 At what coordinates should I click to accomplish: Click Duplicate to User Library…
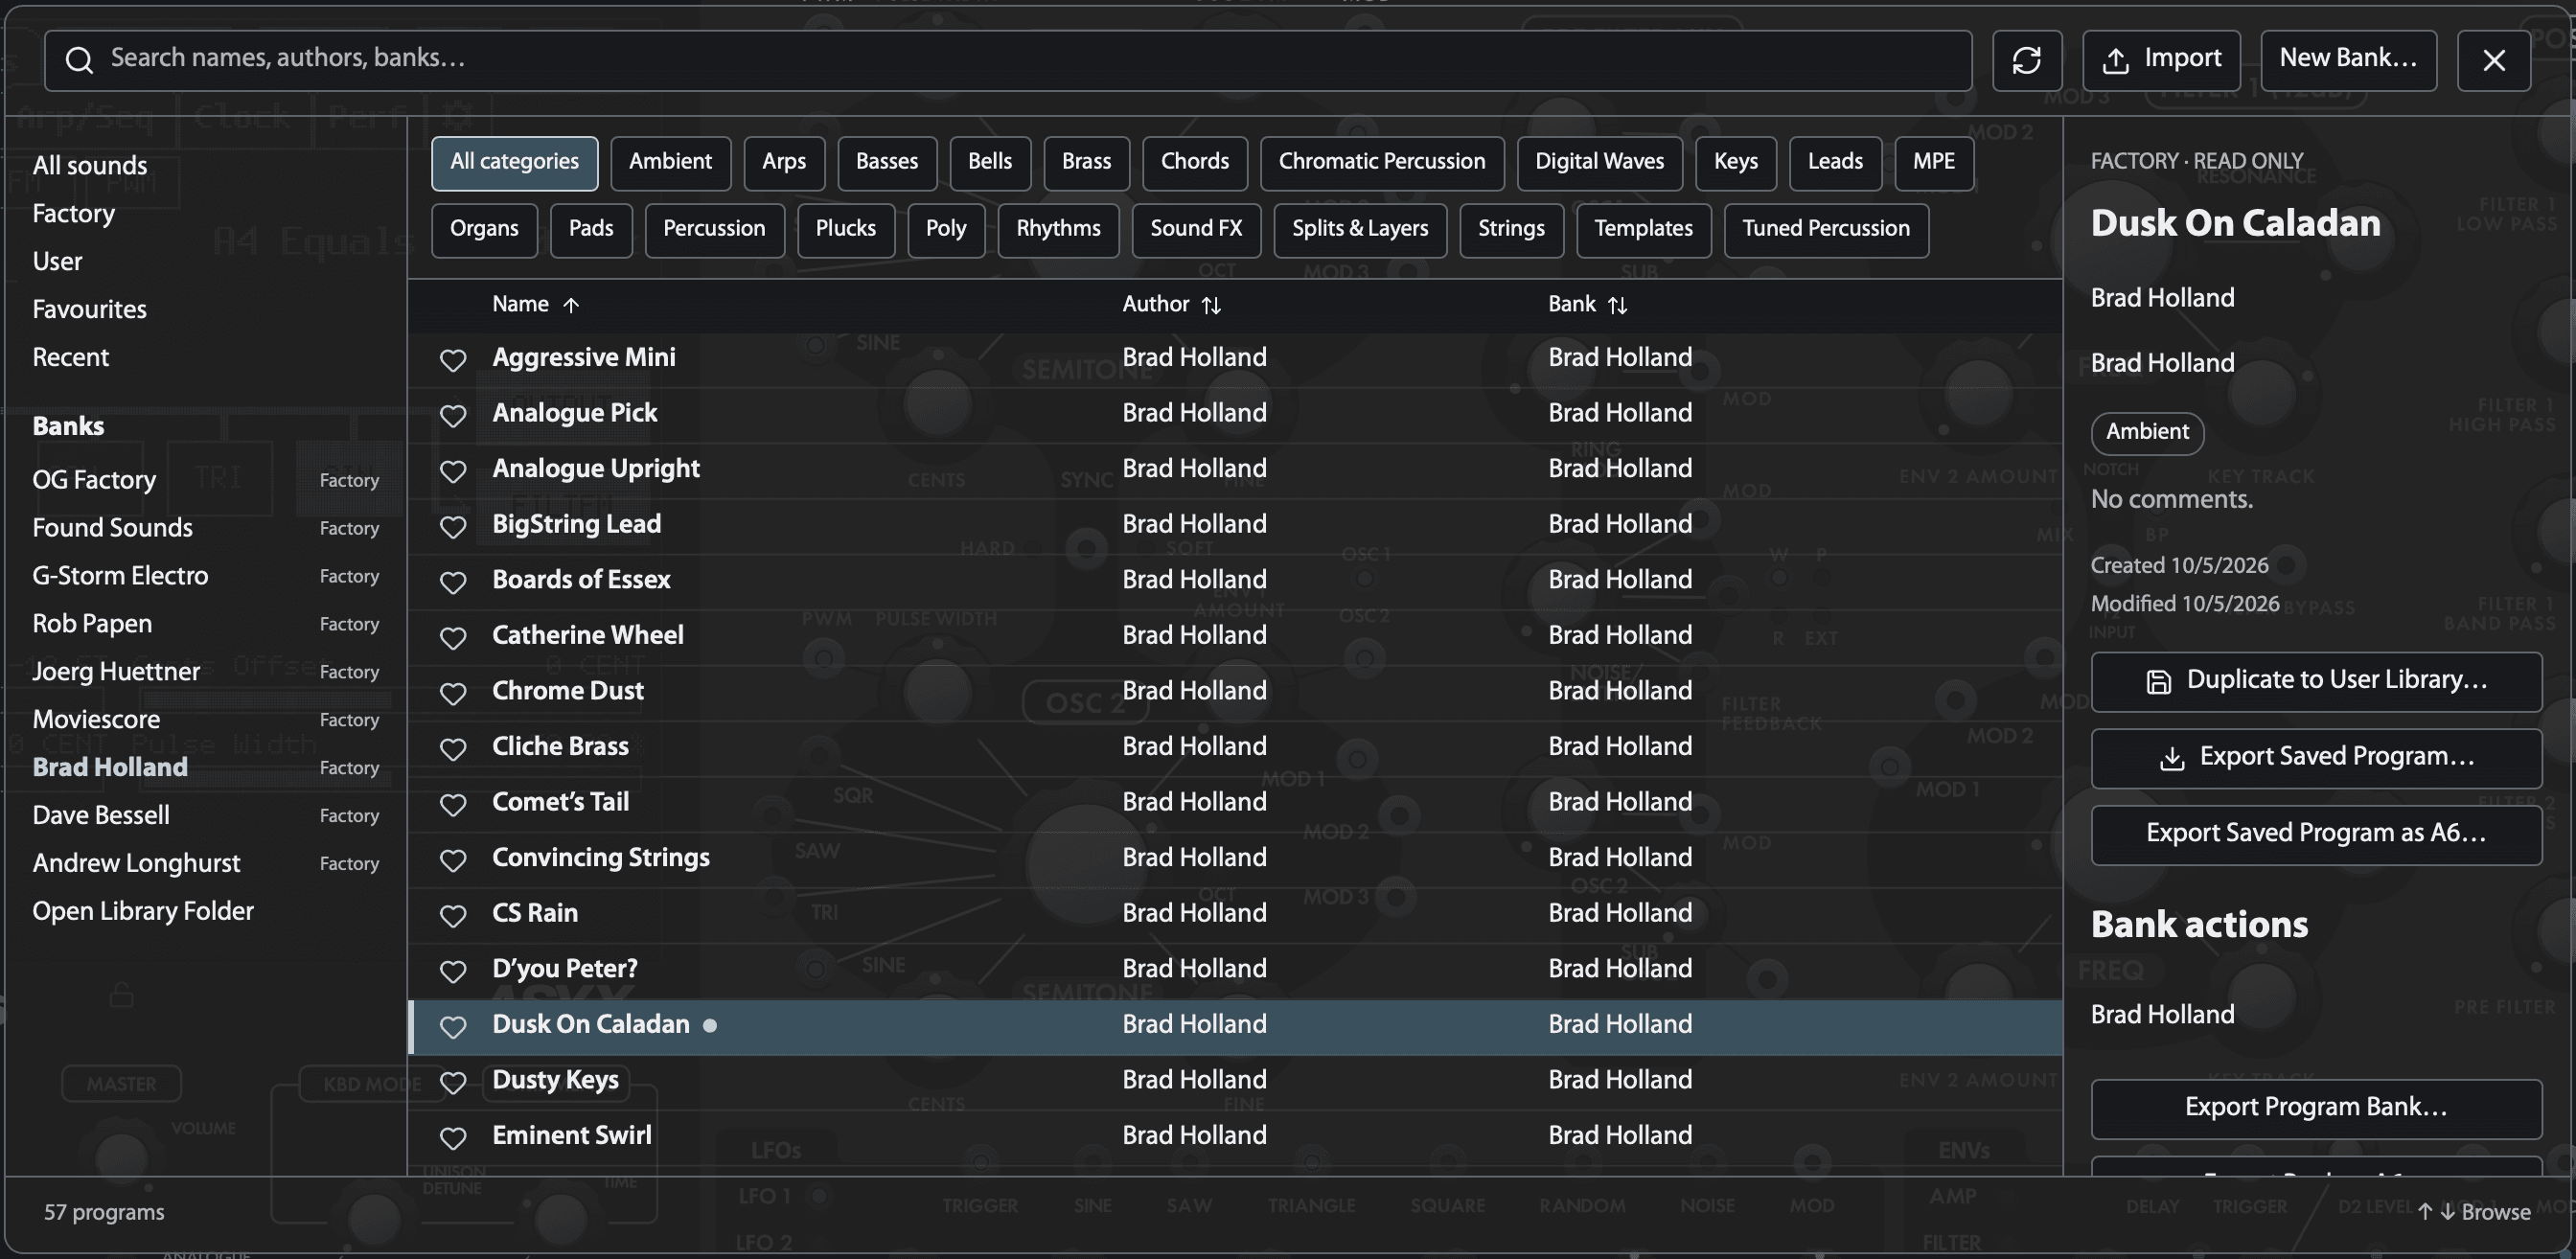coord(2316,682)
